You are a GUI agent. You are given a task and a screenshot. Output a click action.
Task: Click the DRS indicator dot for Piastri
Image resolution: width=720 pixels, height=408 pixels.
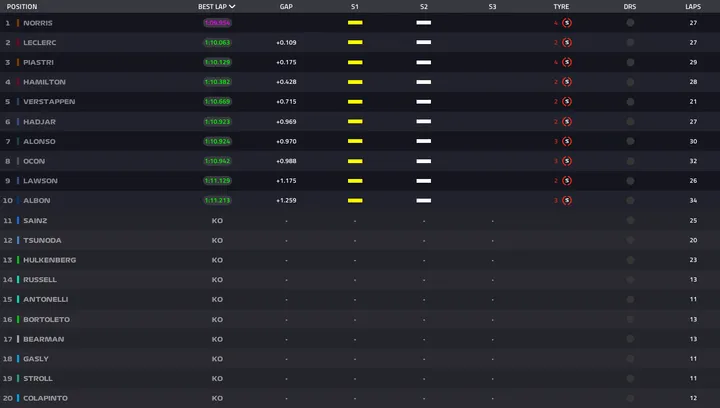tap(630, 62)
